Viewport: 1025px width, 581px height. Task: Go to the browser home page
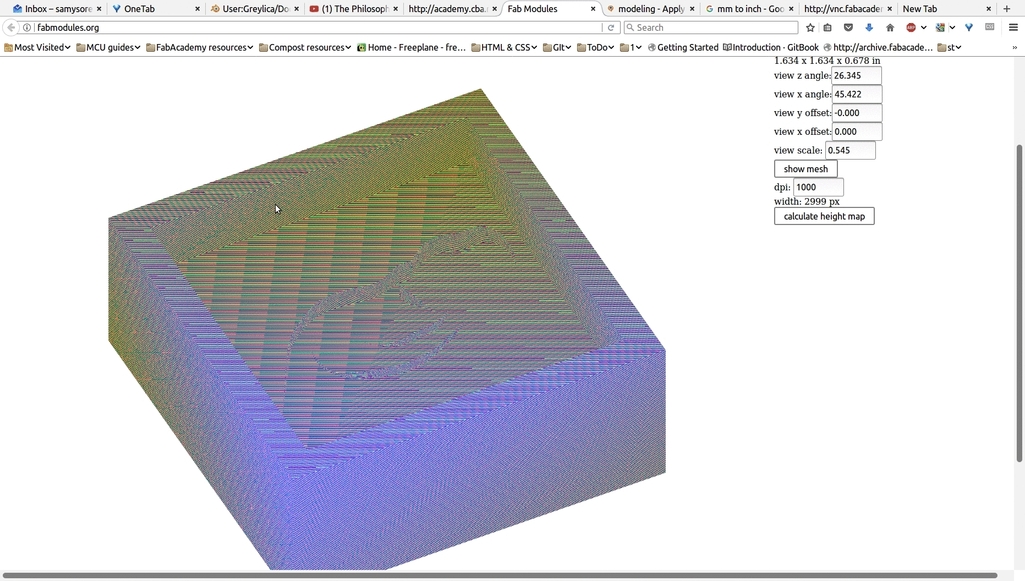tap(890, 27)
